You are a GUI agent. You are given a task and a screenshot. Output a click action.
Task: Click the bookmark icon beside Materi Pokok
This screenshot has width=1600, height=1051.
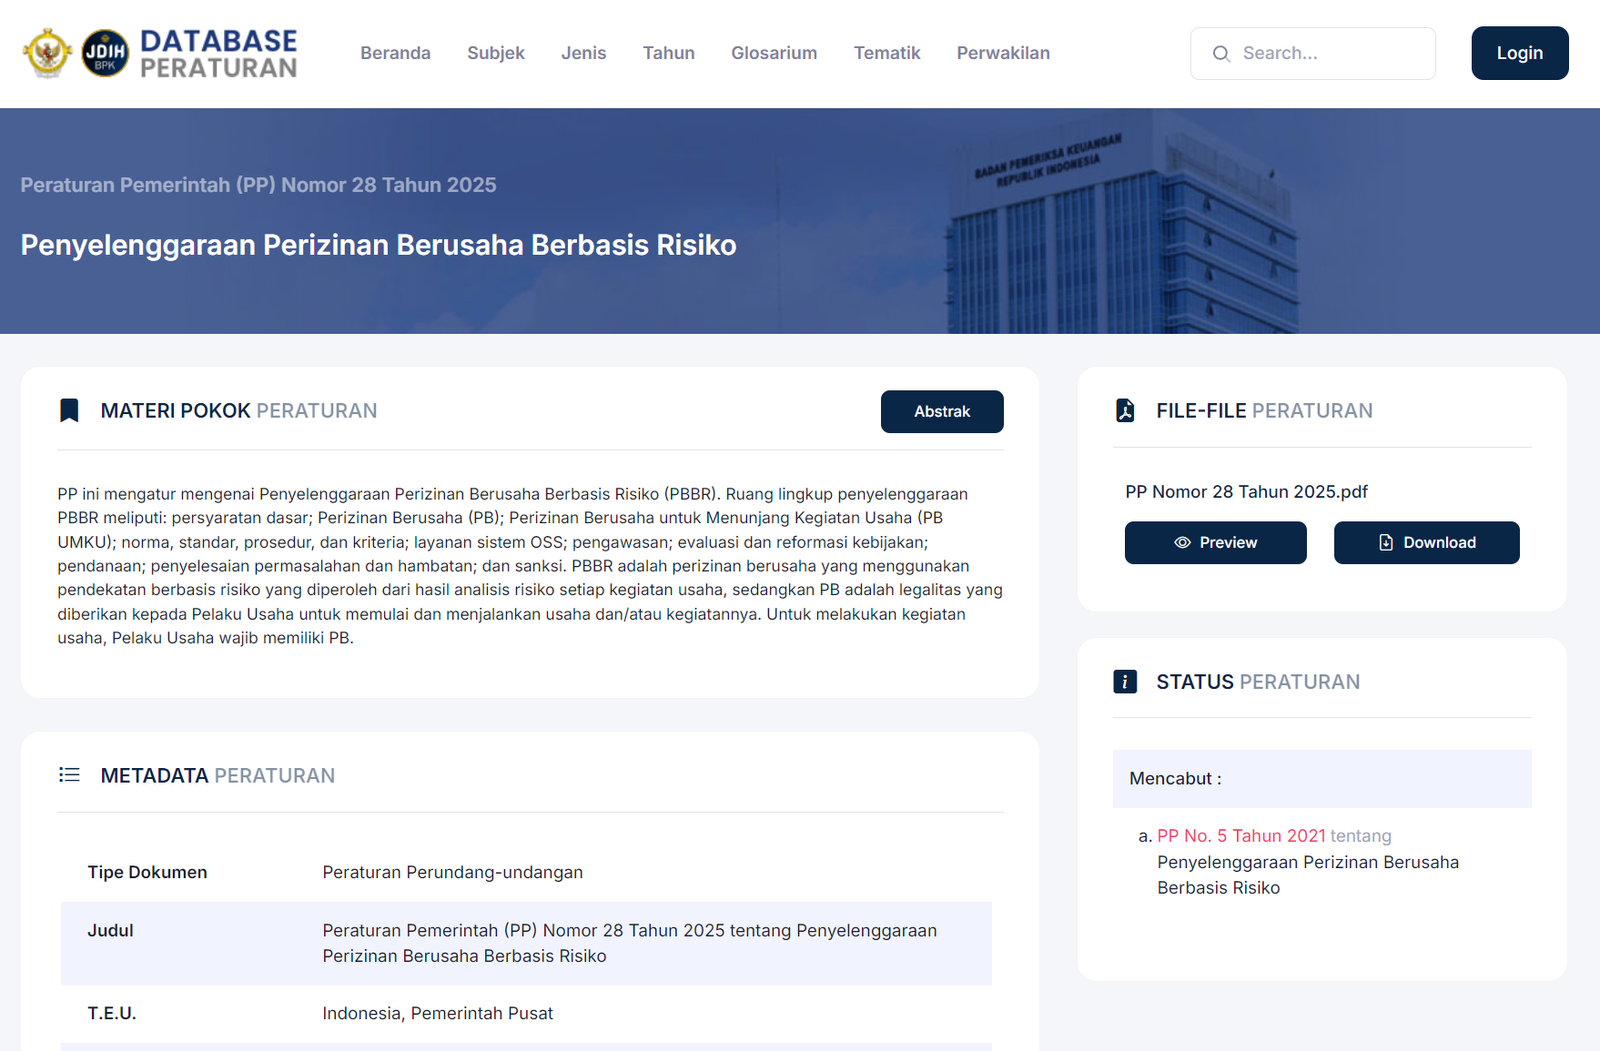(69, 411)
